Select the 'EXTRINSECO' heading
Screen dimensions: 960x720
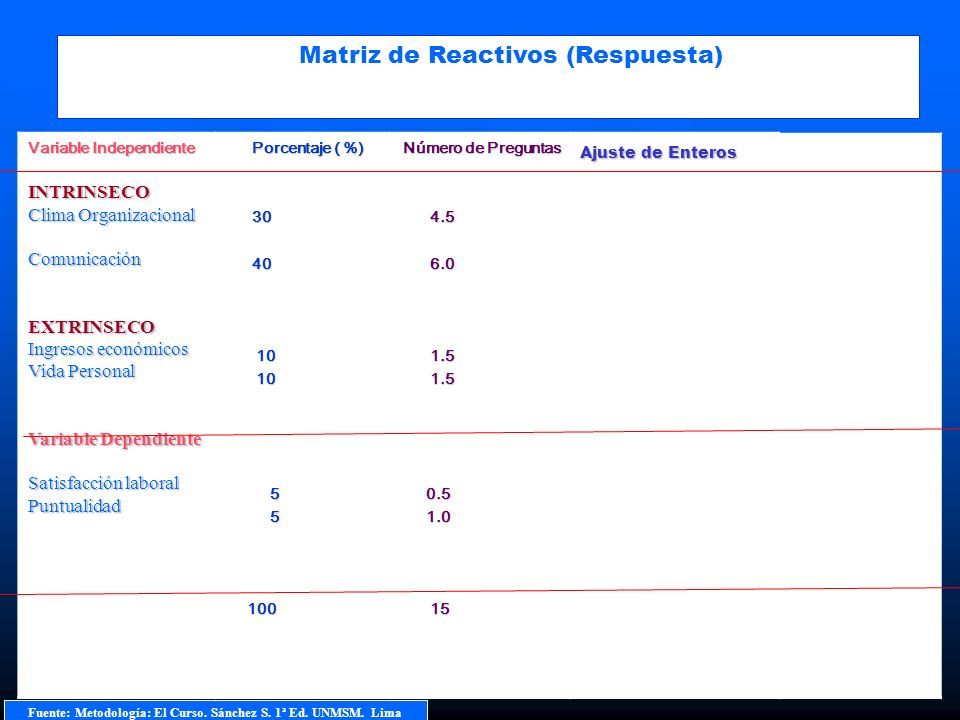click(x=91, y=327)
